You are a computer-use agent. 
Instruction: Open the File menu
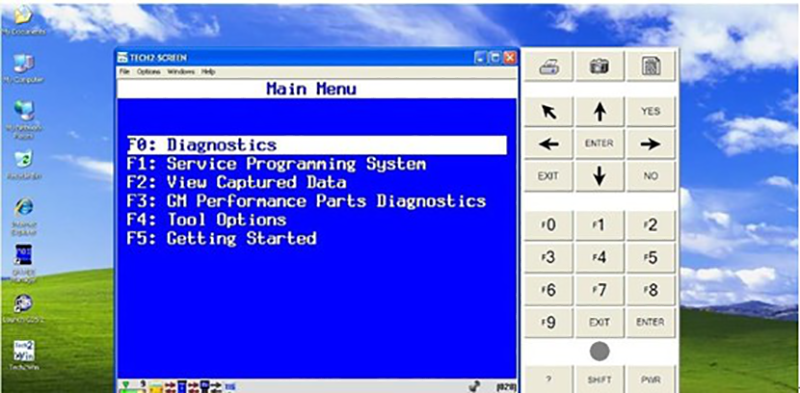(x=124, y=72)
